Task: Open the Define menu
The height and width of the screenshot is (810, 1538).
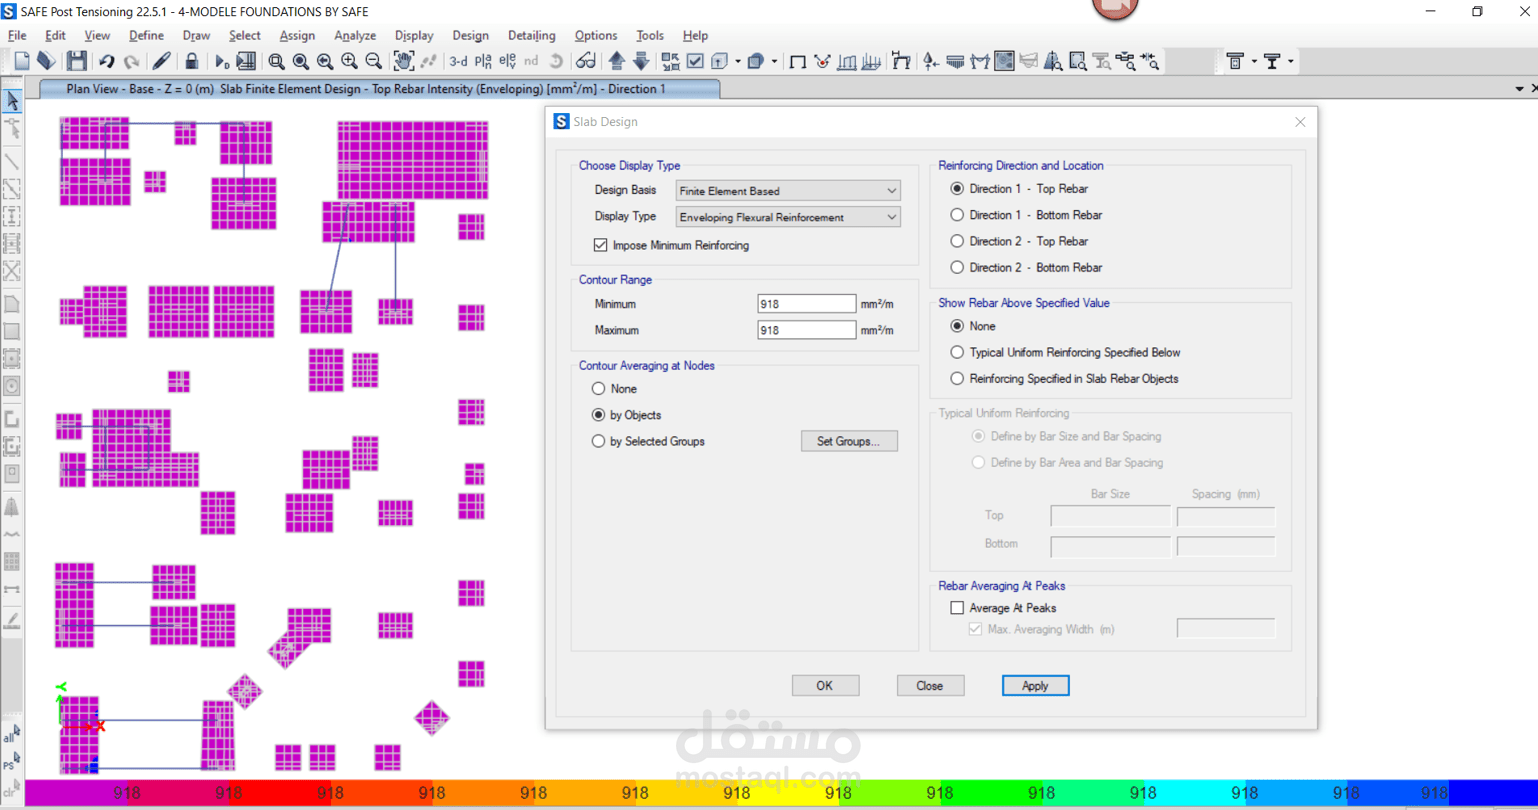Action: pyautogui.click(x=146, y=35)
